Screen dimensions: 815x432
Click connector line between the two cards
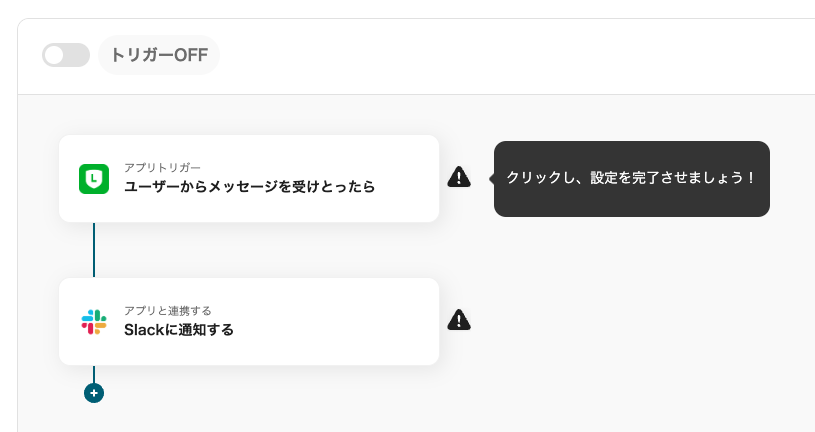coord(94,250)
